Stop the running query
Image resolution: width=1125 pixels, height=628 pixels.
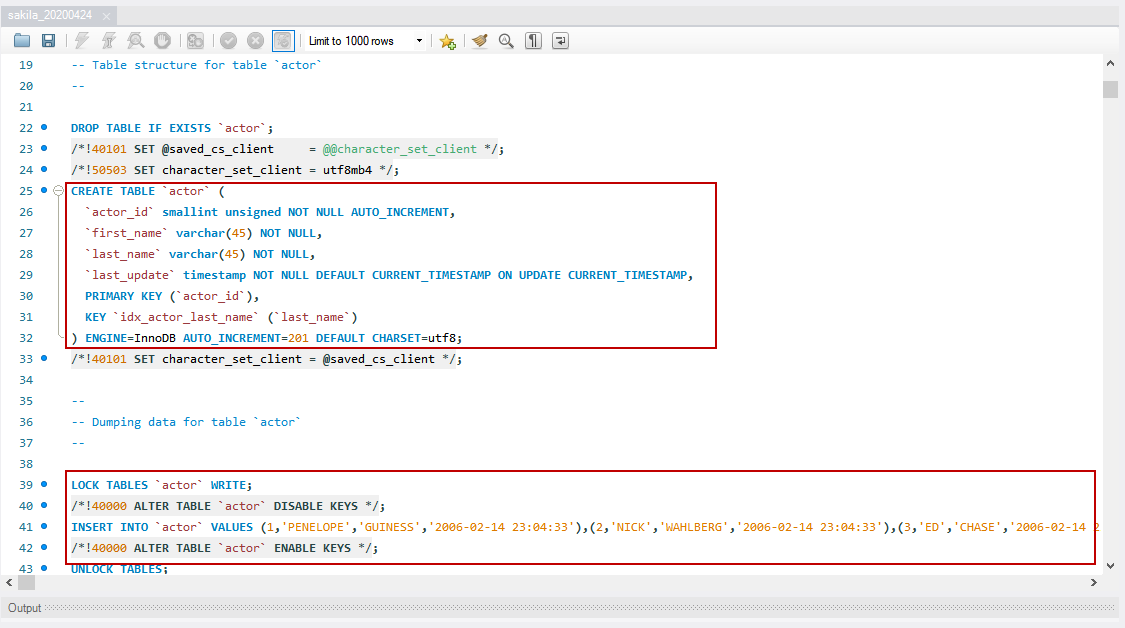click(x=161, y=40)
